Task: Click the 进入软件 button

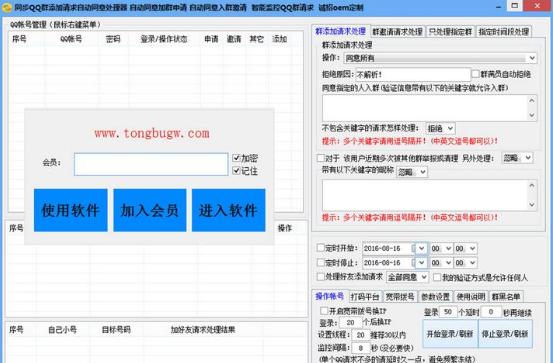Action: pos(229,210)
